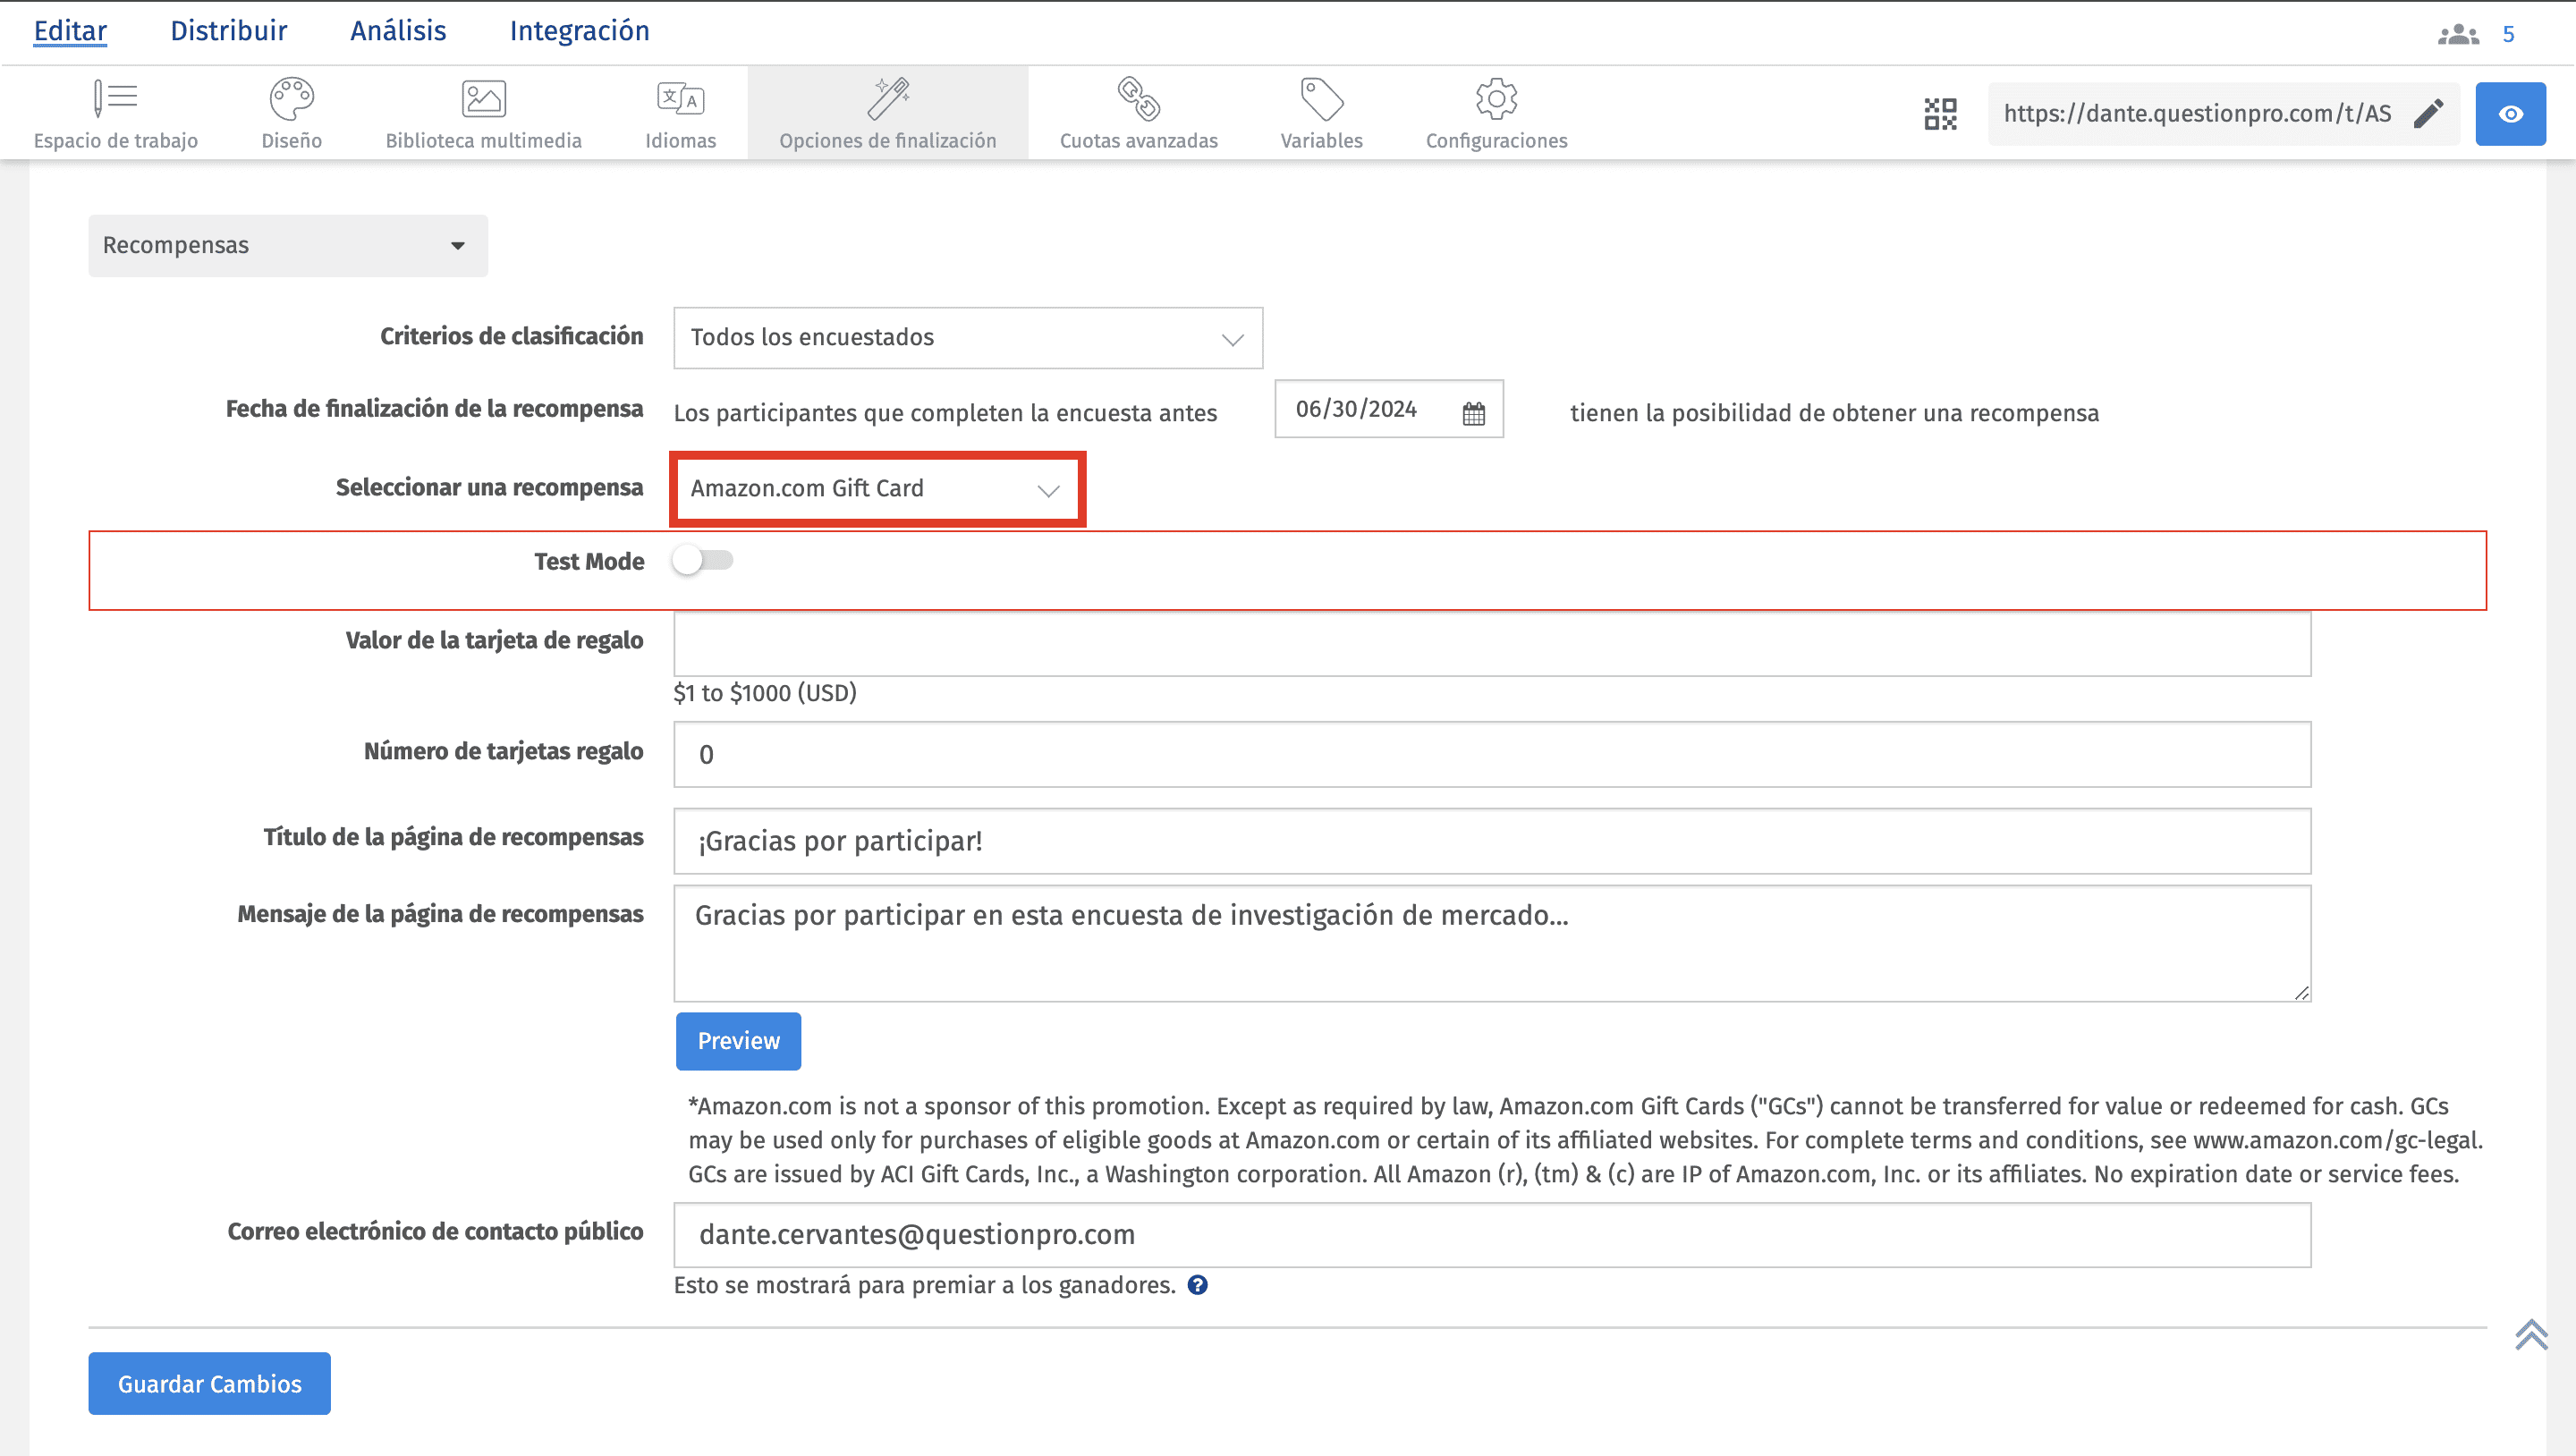Open Configuraciones gear icon
The width and height of the screenshot is (2576, 1456).
click(x=1496, y=99)
